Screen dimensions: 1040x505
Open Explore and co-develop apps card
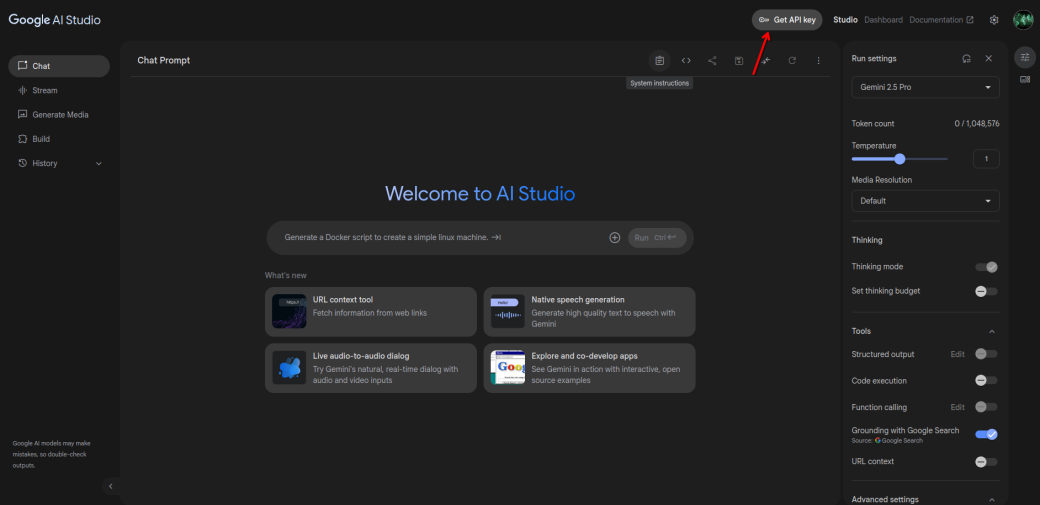[589, 368]
